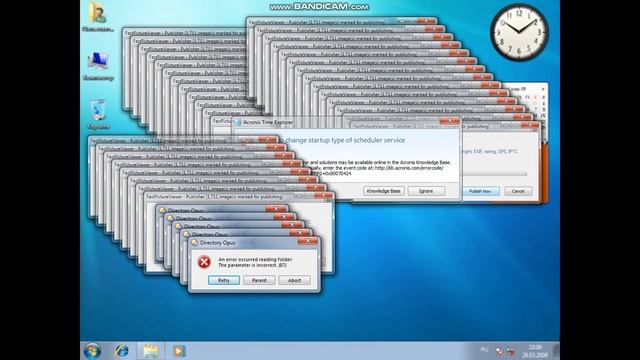
Task: Select the Recycle Bin desktop icon
Action: point(98,114)
